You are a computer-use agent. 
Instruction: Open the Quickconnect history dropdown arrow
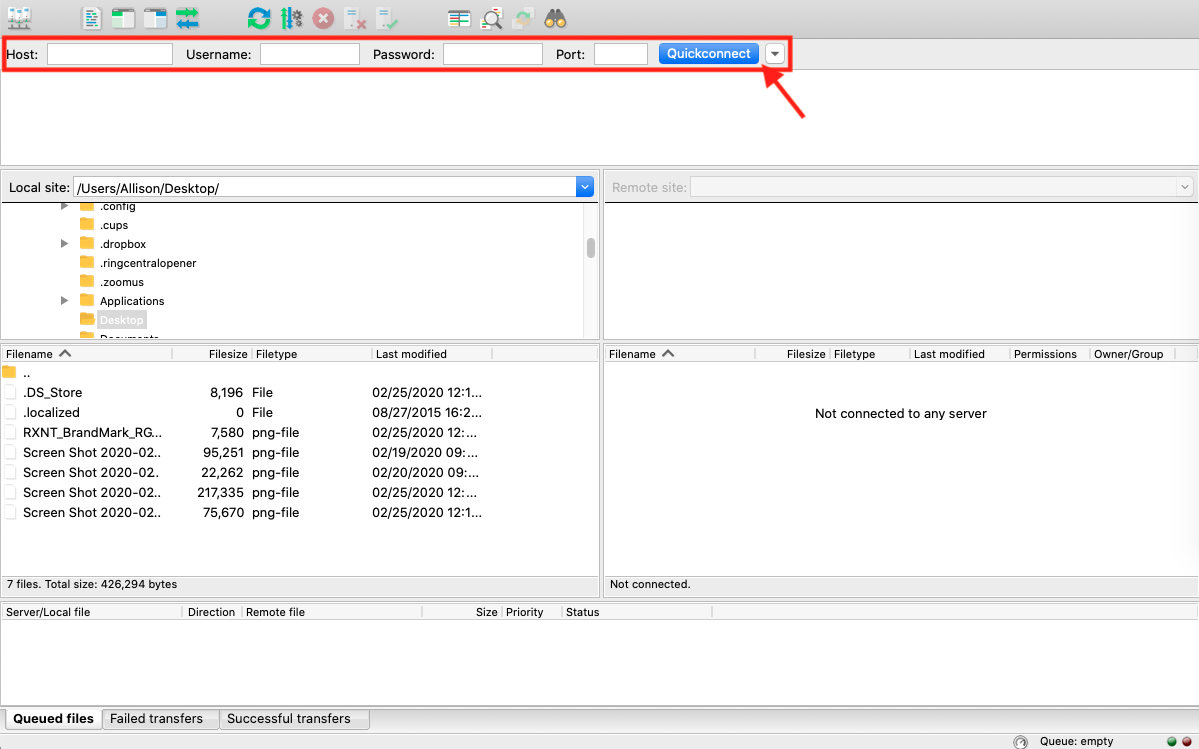(x=775, y=54)
